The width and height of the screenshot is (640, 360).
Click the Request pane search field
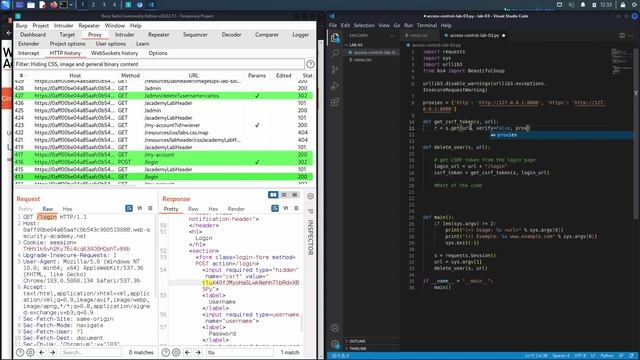coord(91,352)
